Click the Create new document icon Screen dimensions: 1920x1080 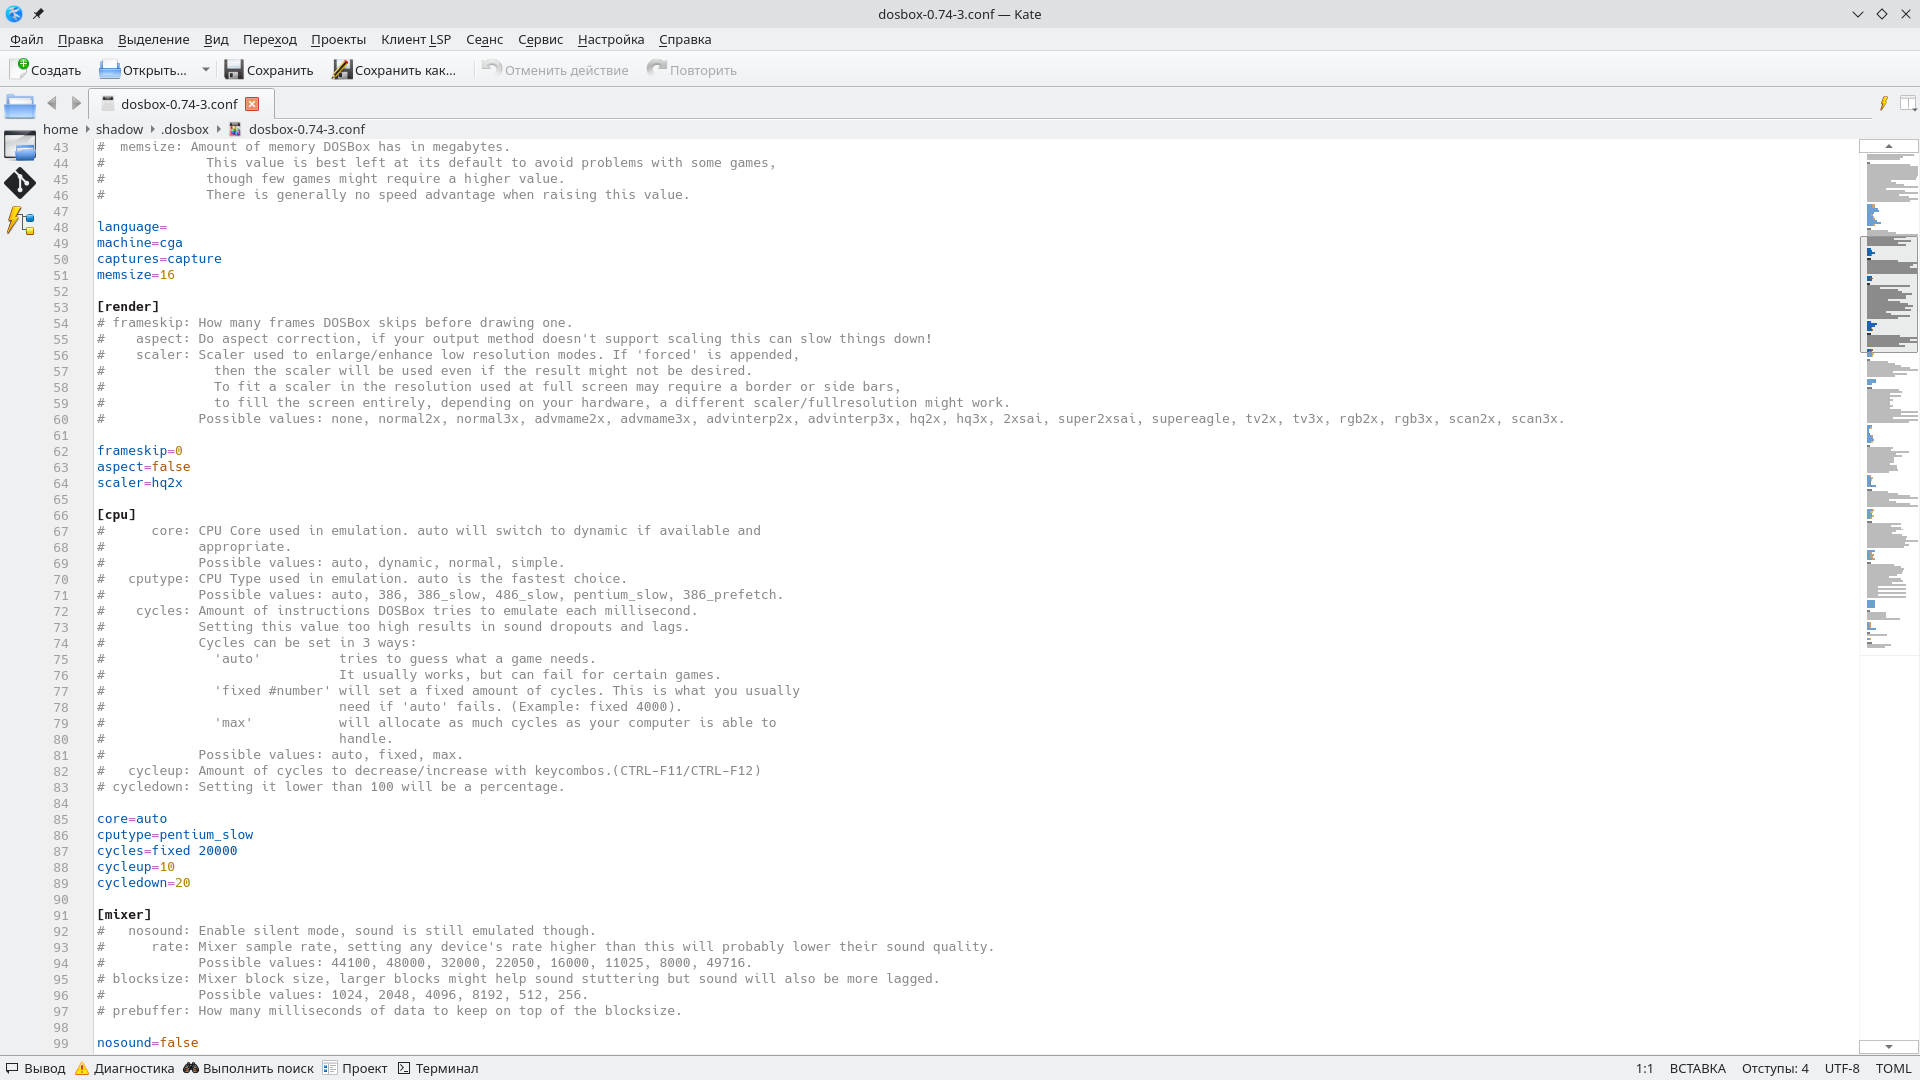pyautogui.click(x=19, y=69)
